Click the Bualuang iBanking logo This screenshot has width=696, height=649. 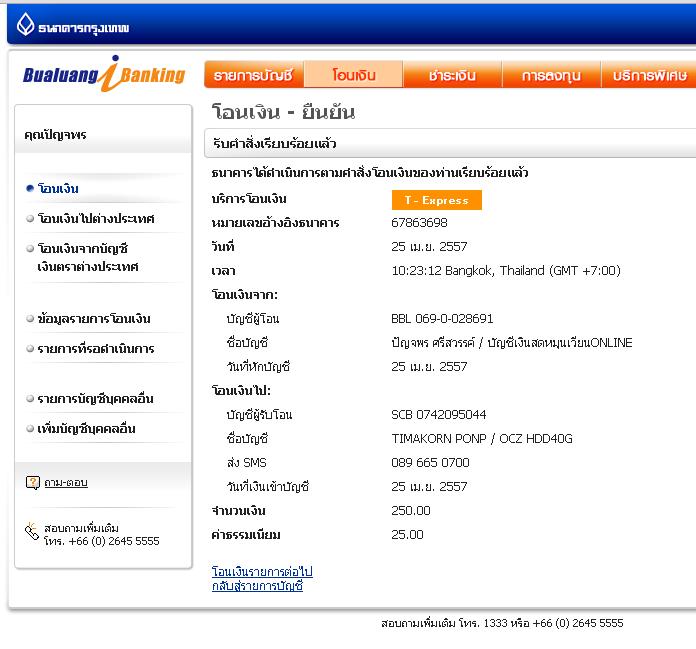click(x=104, y=74)
